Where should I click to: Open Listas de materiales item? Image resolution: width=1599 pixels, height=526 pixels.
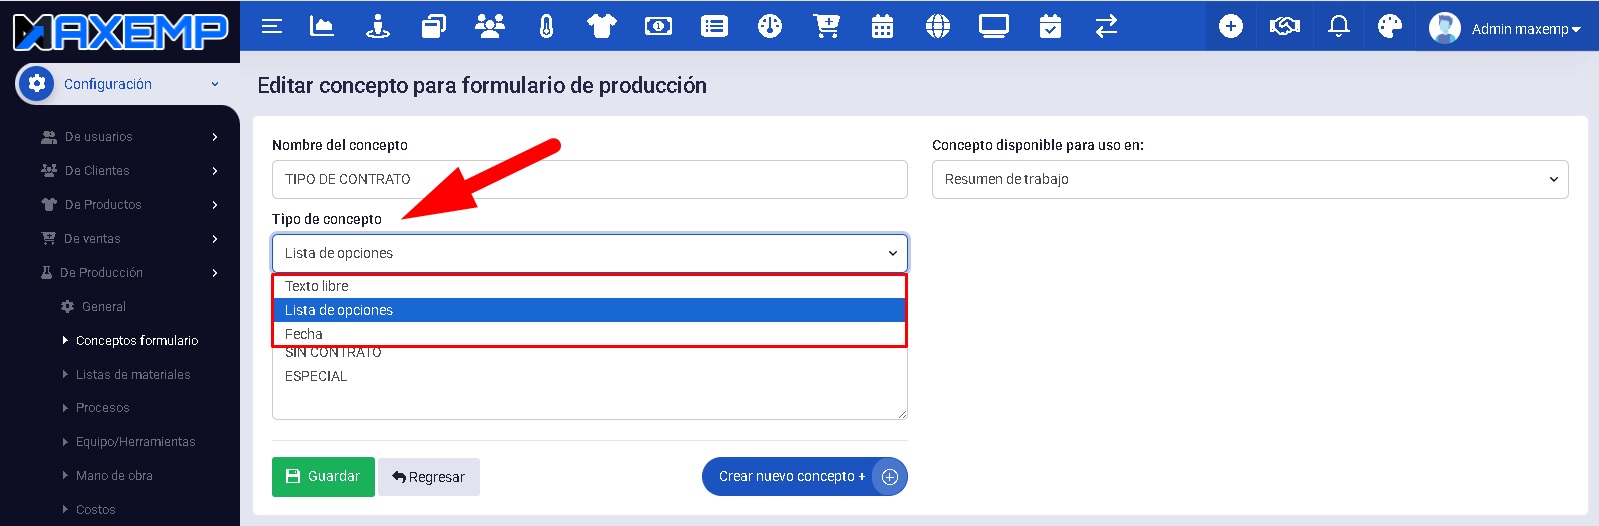133,375
